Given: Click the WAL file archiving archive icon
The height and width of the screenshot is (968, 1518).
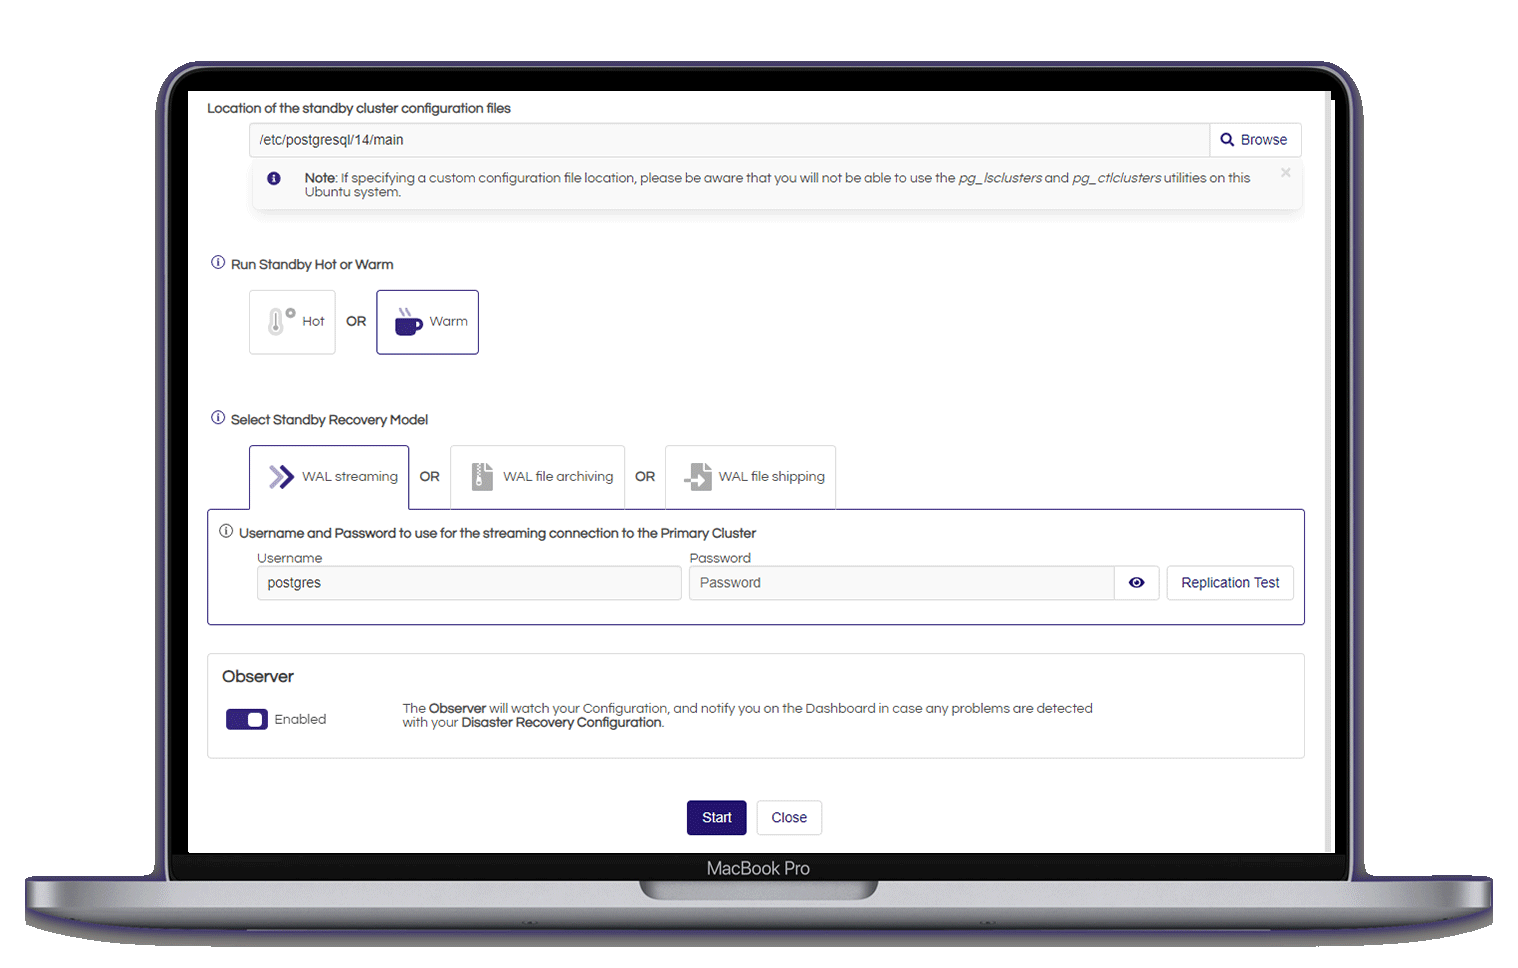Looking at the screenshot, I should click(483, 477).
